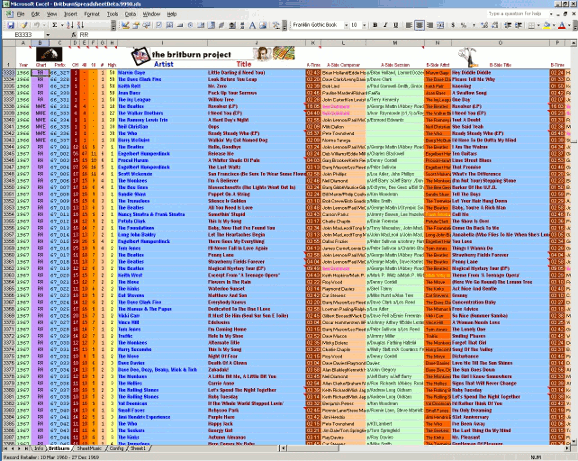Click the 'Artist' column heading label
The height and width of the screenshot is (461, 578).
pos(164,64)
